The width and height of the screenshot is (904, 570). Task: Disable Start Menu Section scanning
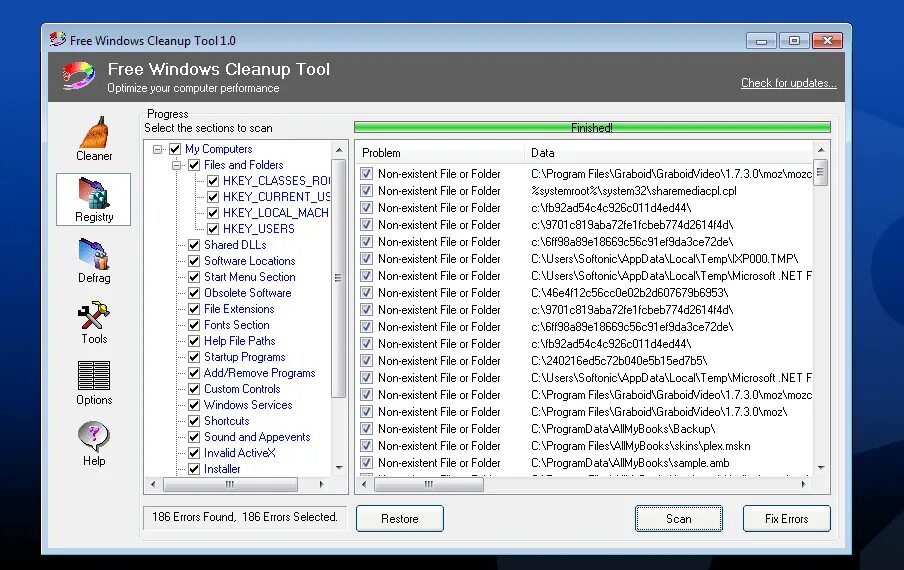194,277
